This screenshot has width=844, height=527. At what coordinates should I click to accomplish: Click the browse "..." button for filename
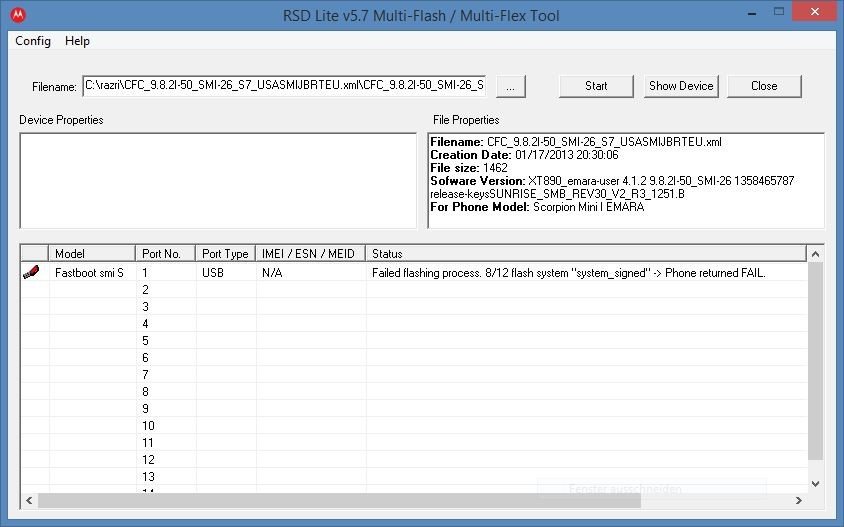[510, 86]
